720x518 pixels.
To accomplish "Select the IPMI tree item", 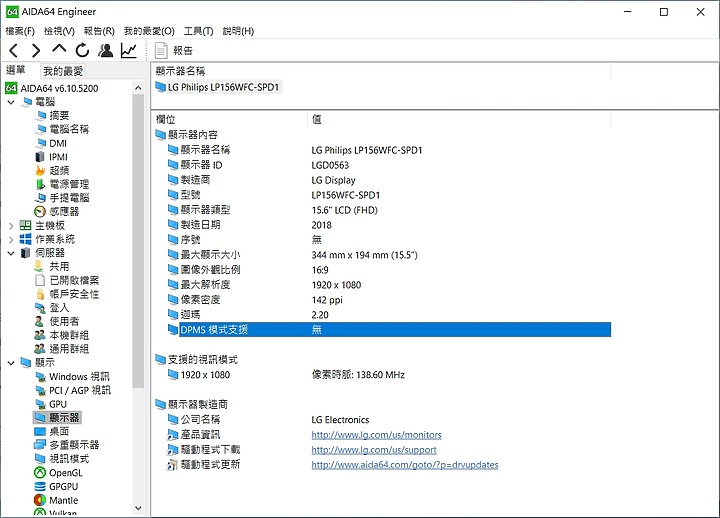I will (x=51, y=157).
